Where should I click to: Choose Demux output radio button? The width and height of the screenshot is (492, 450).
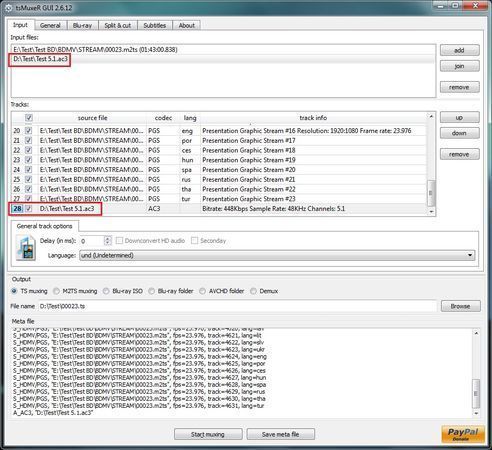click(x=253, y=291)
